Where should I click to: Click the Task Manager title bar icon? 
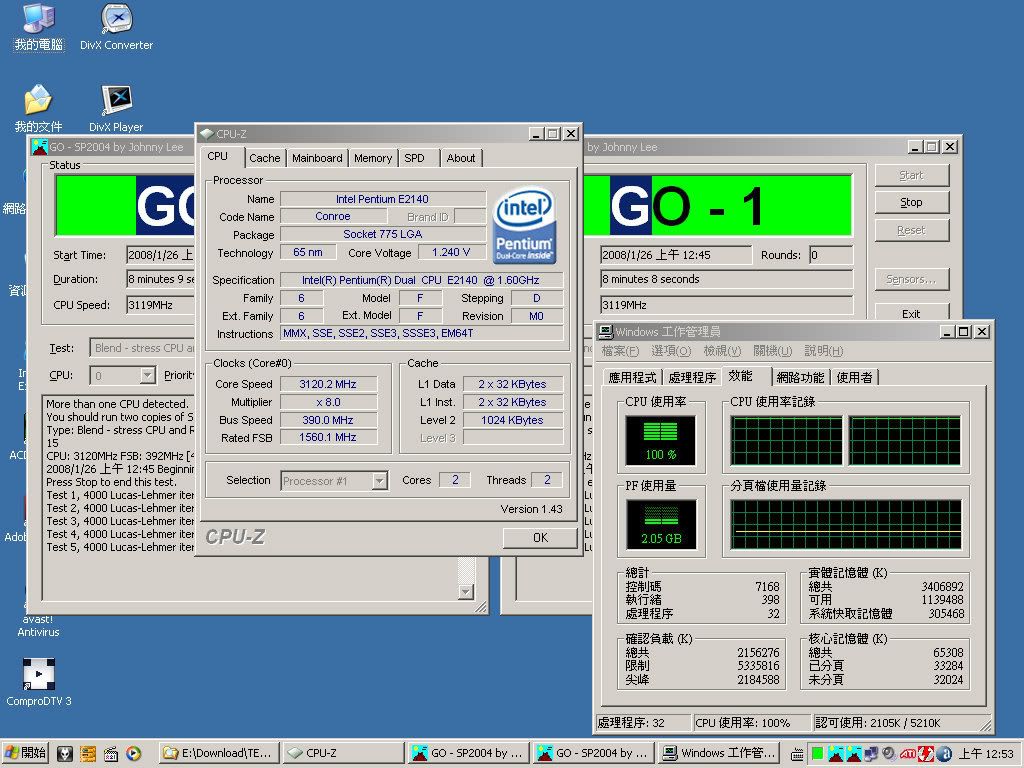pyautogui.click(x=605, y=332)
